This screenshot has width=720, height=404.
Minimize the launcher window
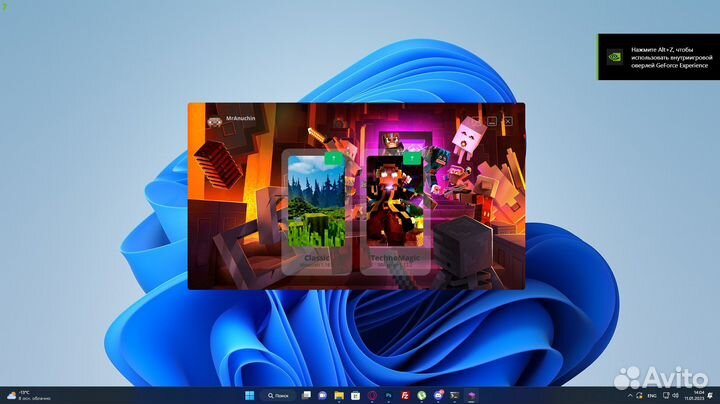click(x=492, y=121)
